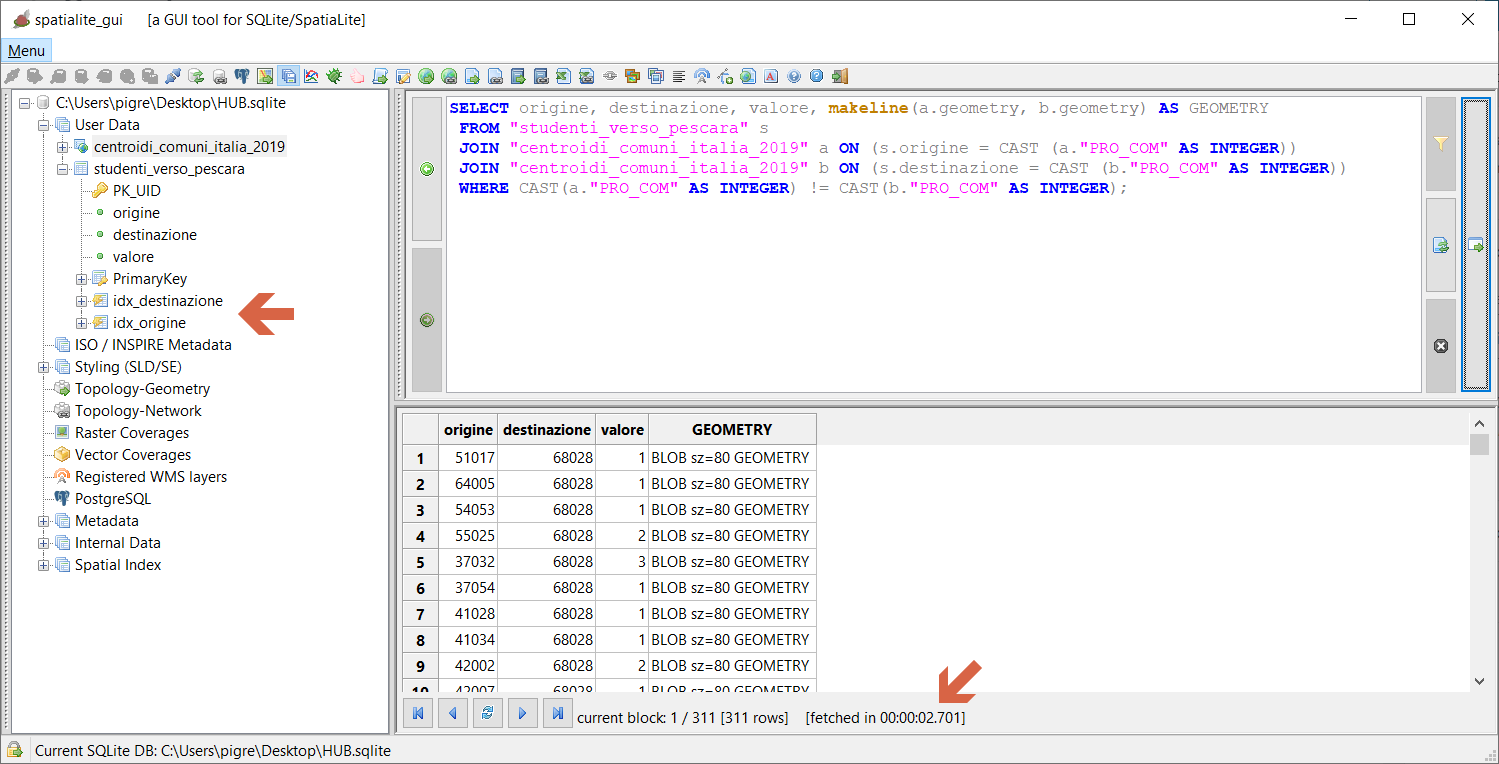Collapse the studenti_verso_pescara table node
1499x764 pixels.
(x=62, y=169)
